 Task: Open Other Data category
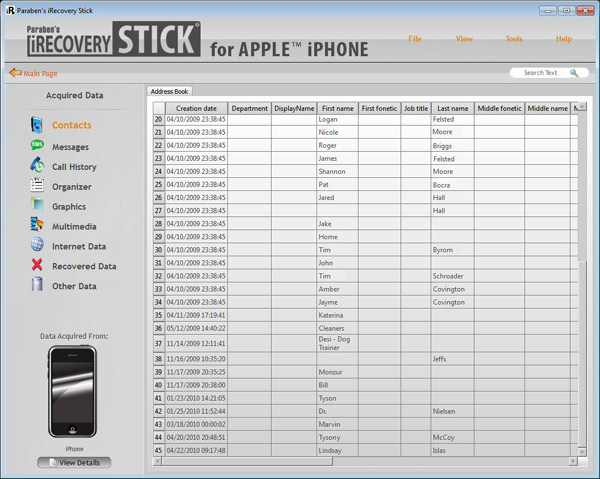pyautogui.click(x=74, y=286)
